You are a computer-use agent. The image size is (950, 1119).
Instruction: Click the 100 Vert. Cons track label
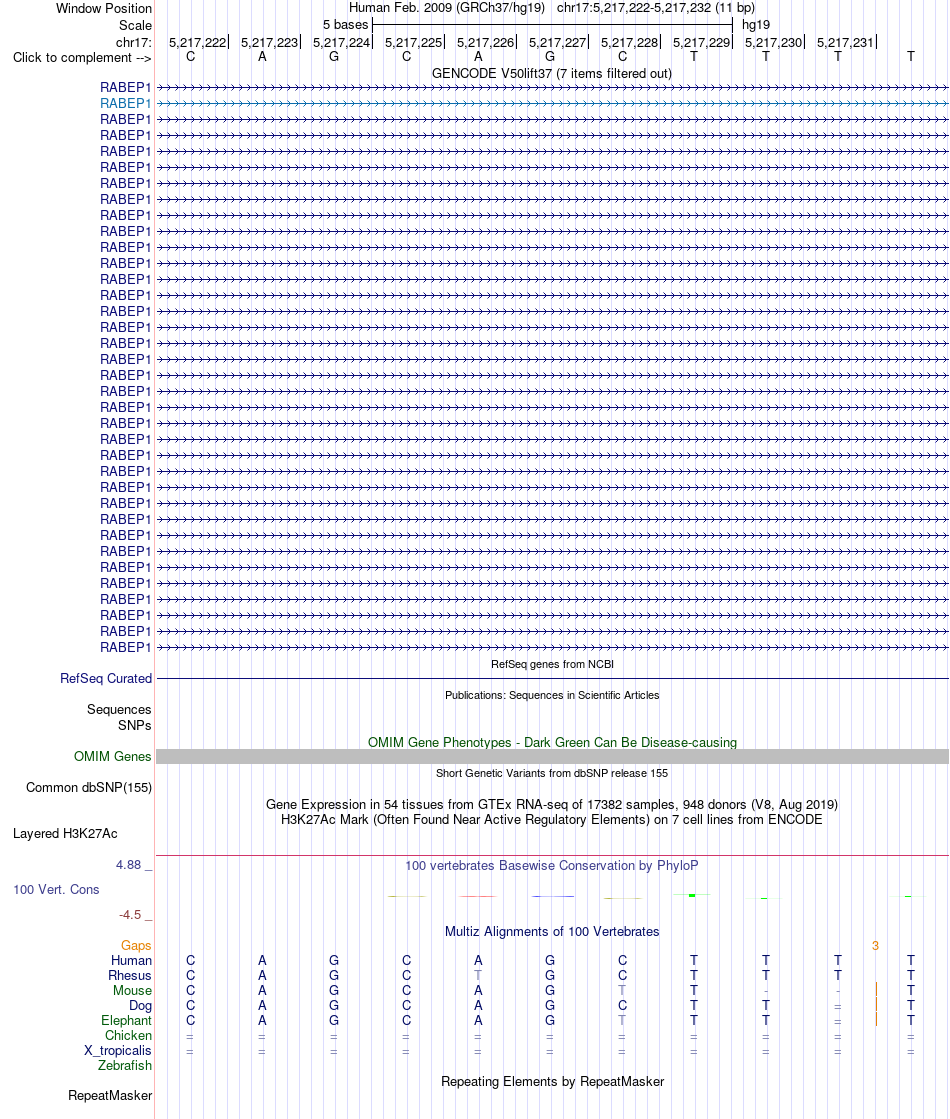(56, 890)
